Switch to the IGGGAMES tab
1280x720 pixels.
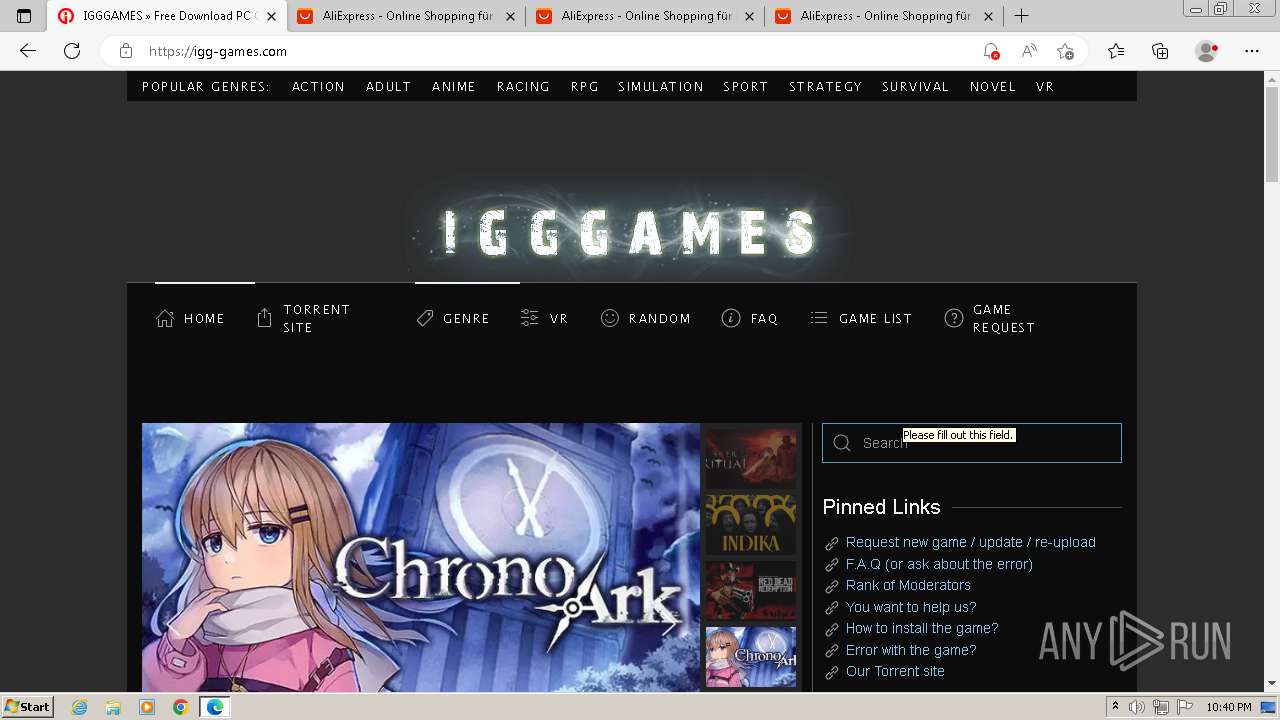pyautogui.click(x=167, y=16)
